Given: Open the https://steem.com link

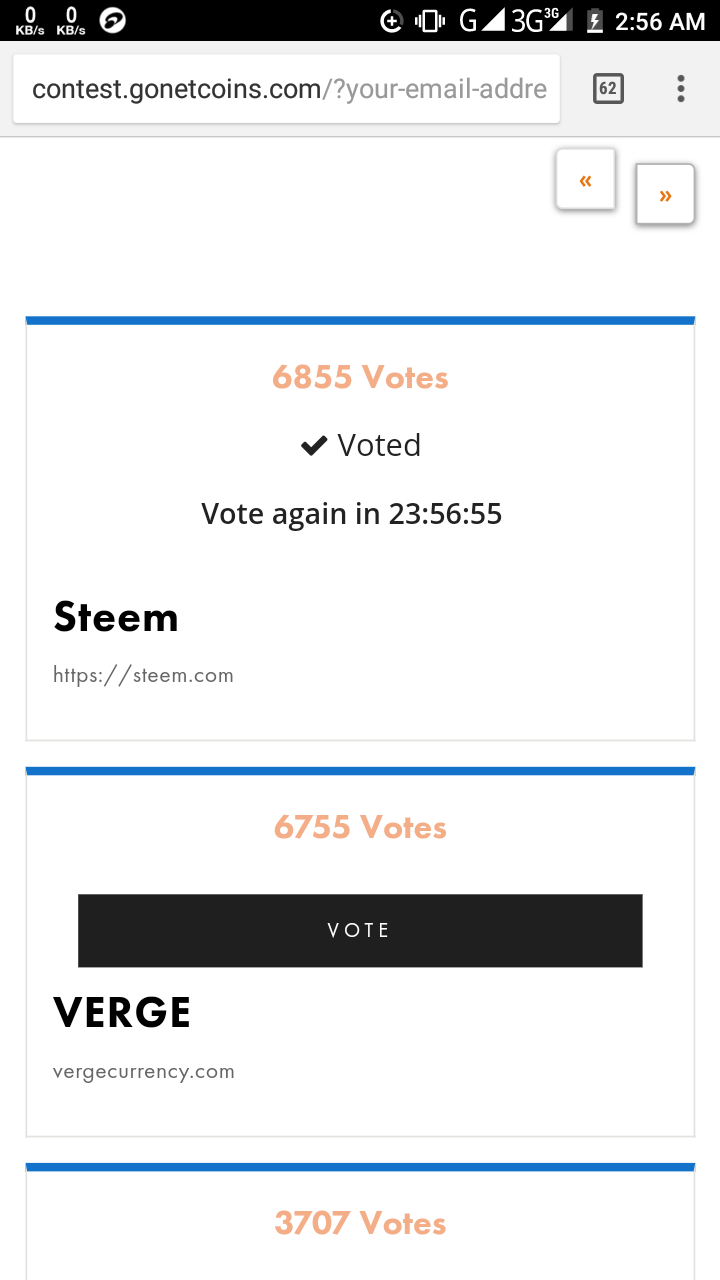Looking at the screenshot, I should 143,675.
